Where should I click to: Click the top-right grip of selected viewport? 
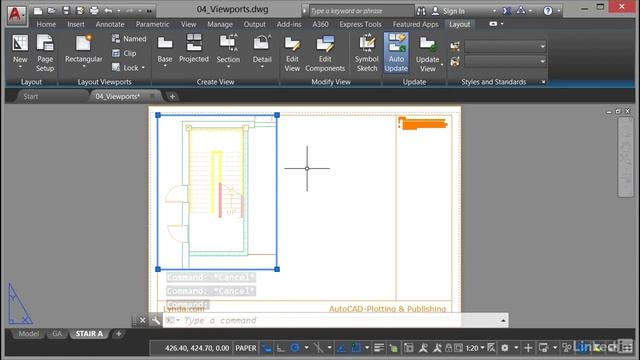point(277,115)
